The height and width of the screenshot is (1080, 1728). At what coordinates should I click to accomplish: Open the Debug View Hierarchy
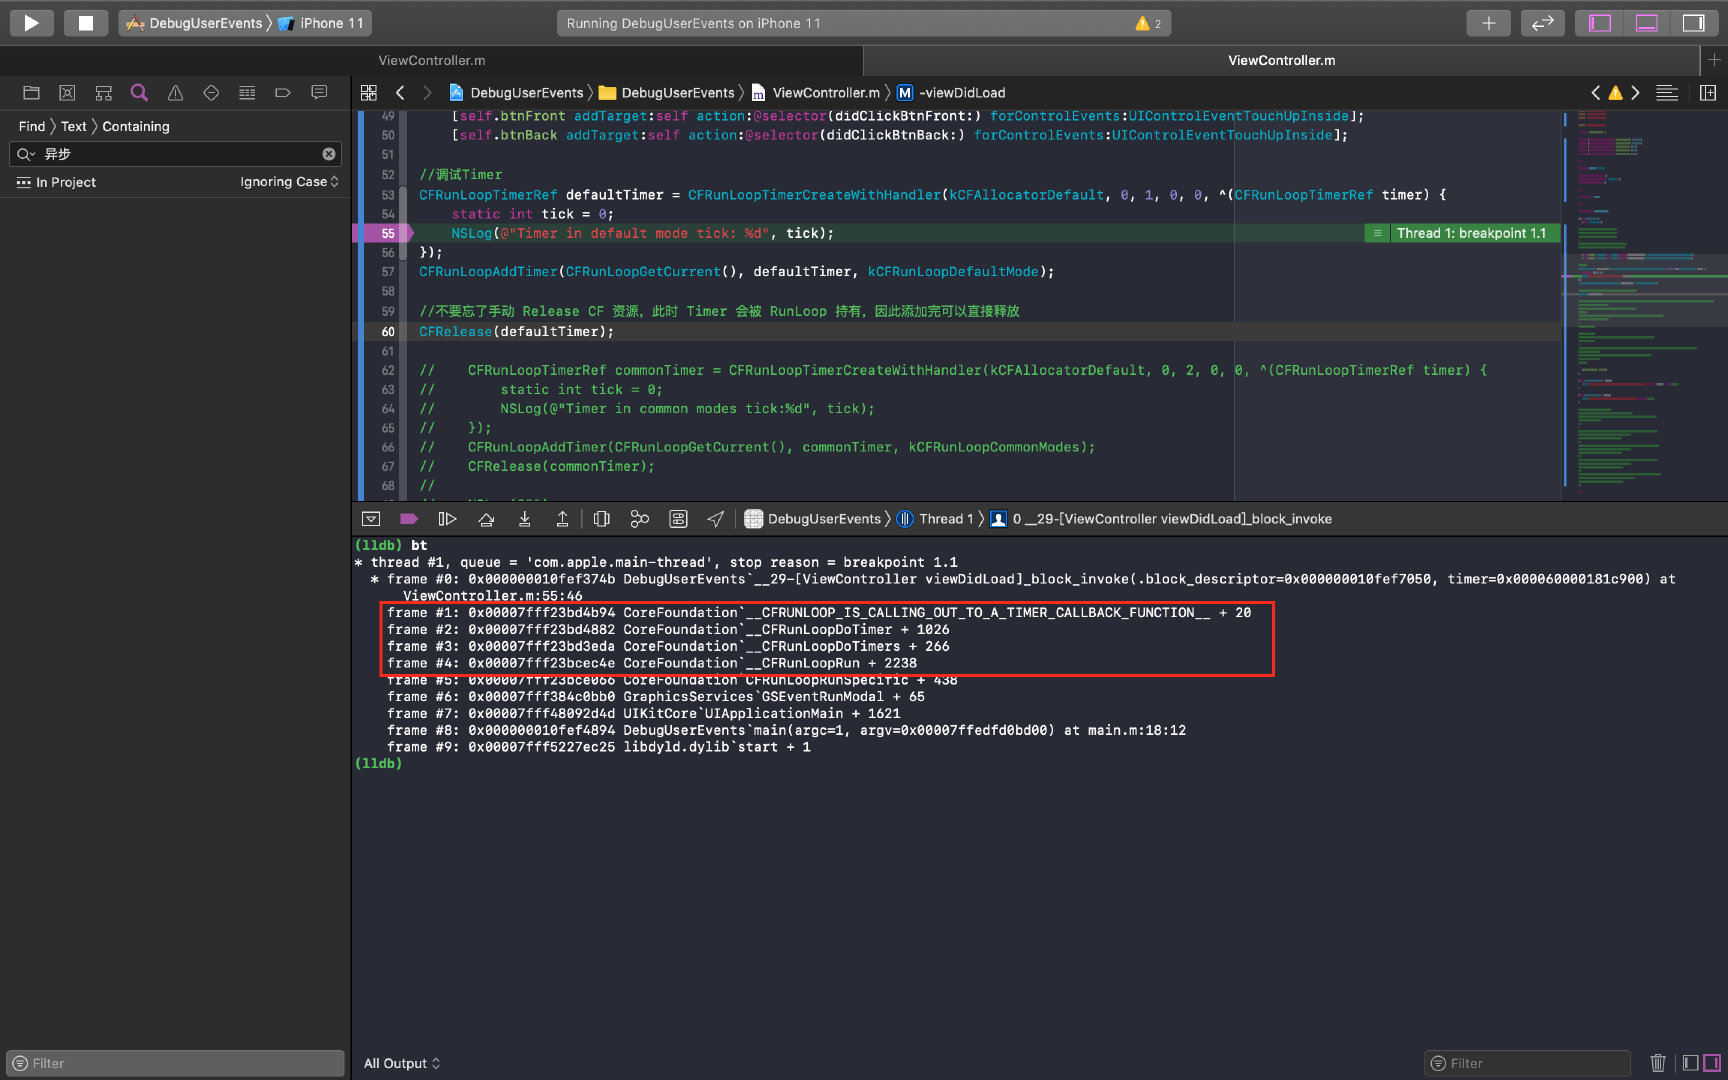click(601, 519)
